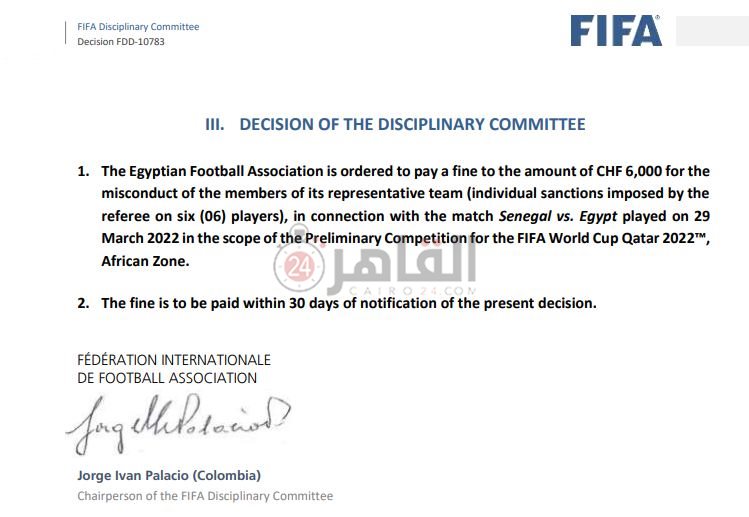
Task: Click the Roman numeral III in the heading
Action: [x=214, y=125]
